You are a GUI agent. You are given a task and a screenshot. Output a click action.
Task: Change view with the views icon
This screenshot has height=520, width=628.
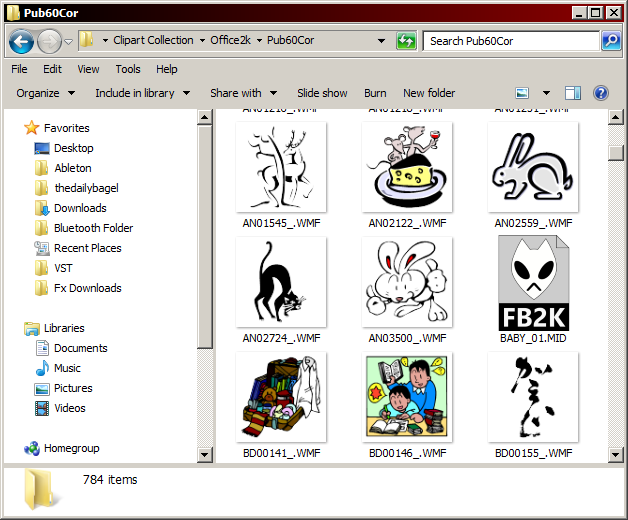[522, 93]
